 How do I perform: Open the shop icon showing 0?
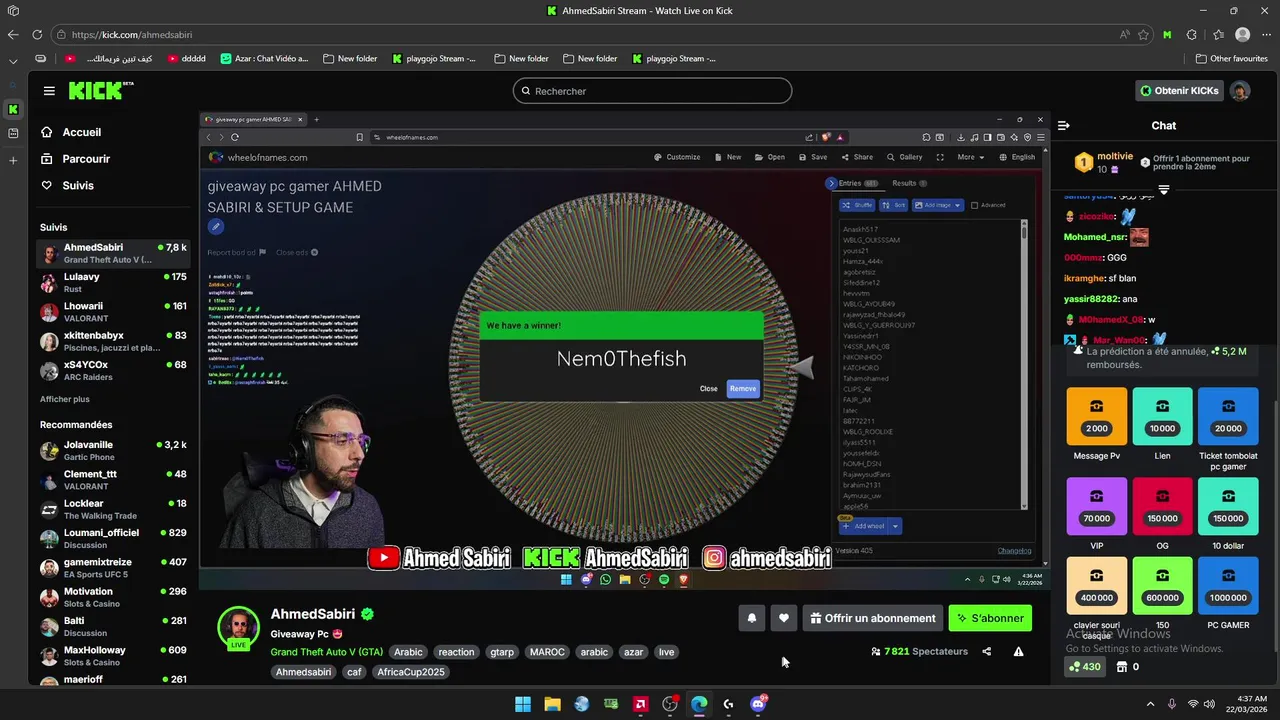[1128, 667]
